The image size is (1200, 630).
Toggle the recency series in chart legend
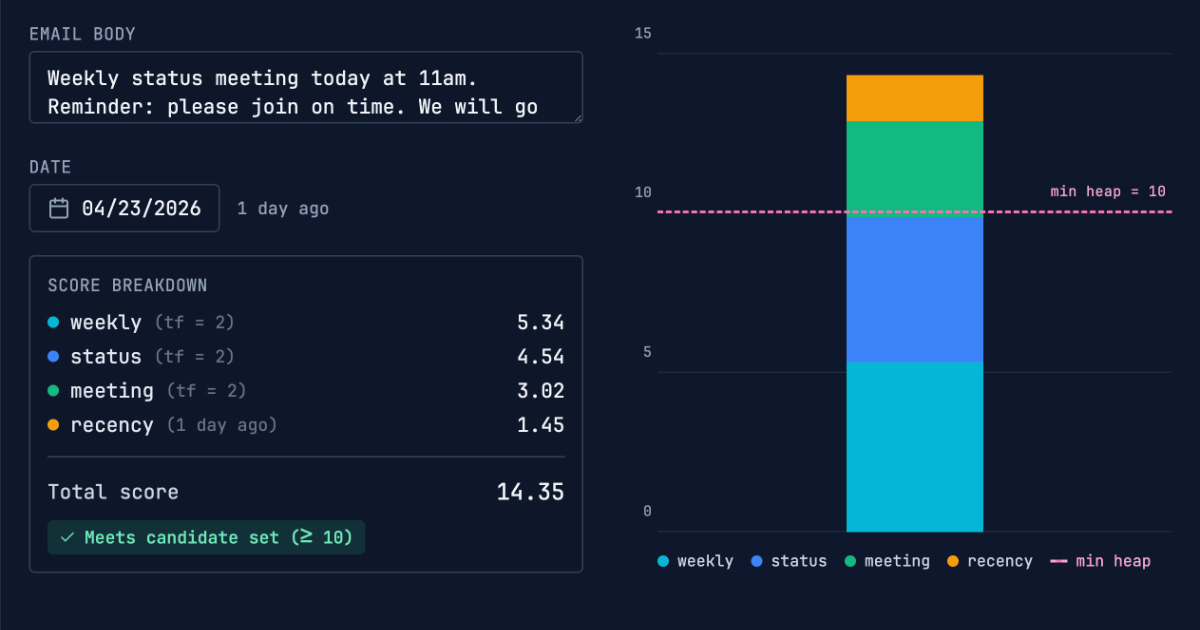click(989, 561)
